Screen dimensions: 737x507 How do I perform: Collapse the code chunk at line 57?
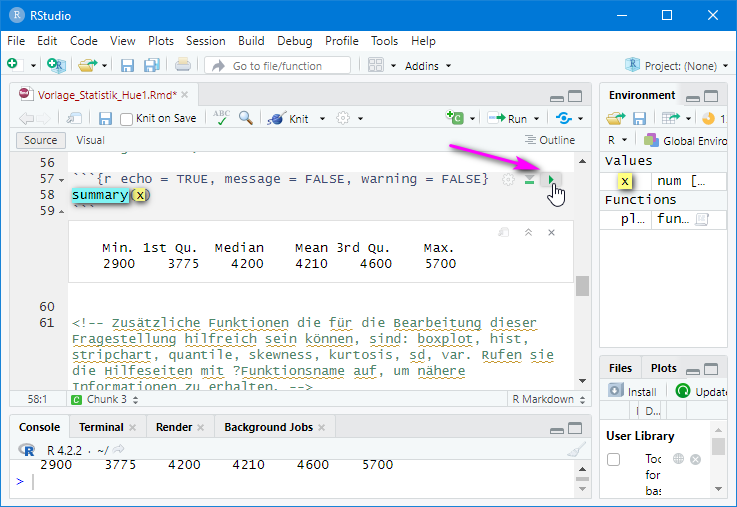[x=62, y=180]
